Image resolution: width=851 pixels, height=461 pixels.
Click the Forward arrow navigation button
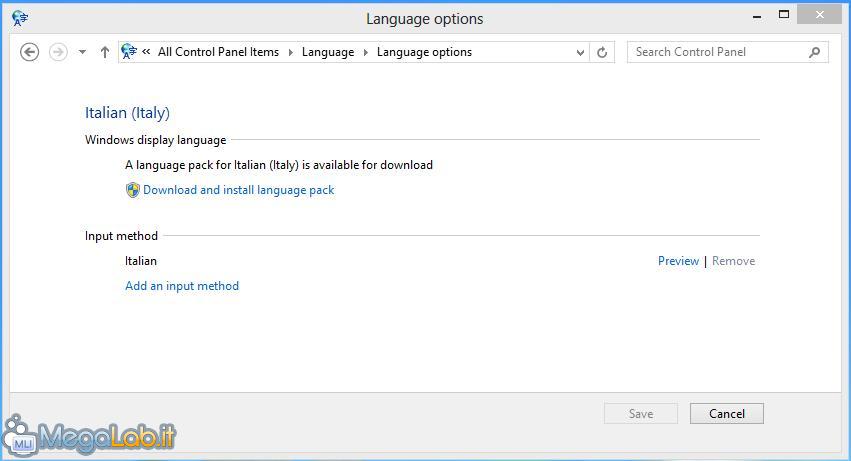click(58, 52)
